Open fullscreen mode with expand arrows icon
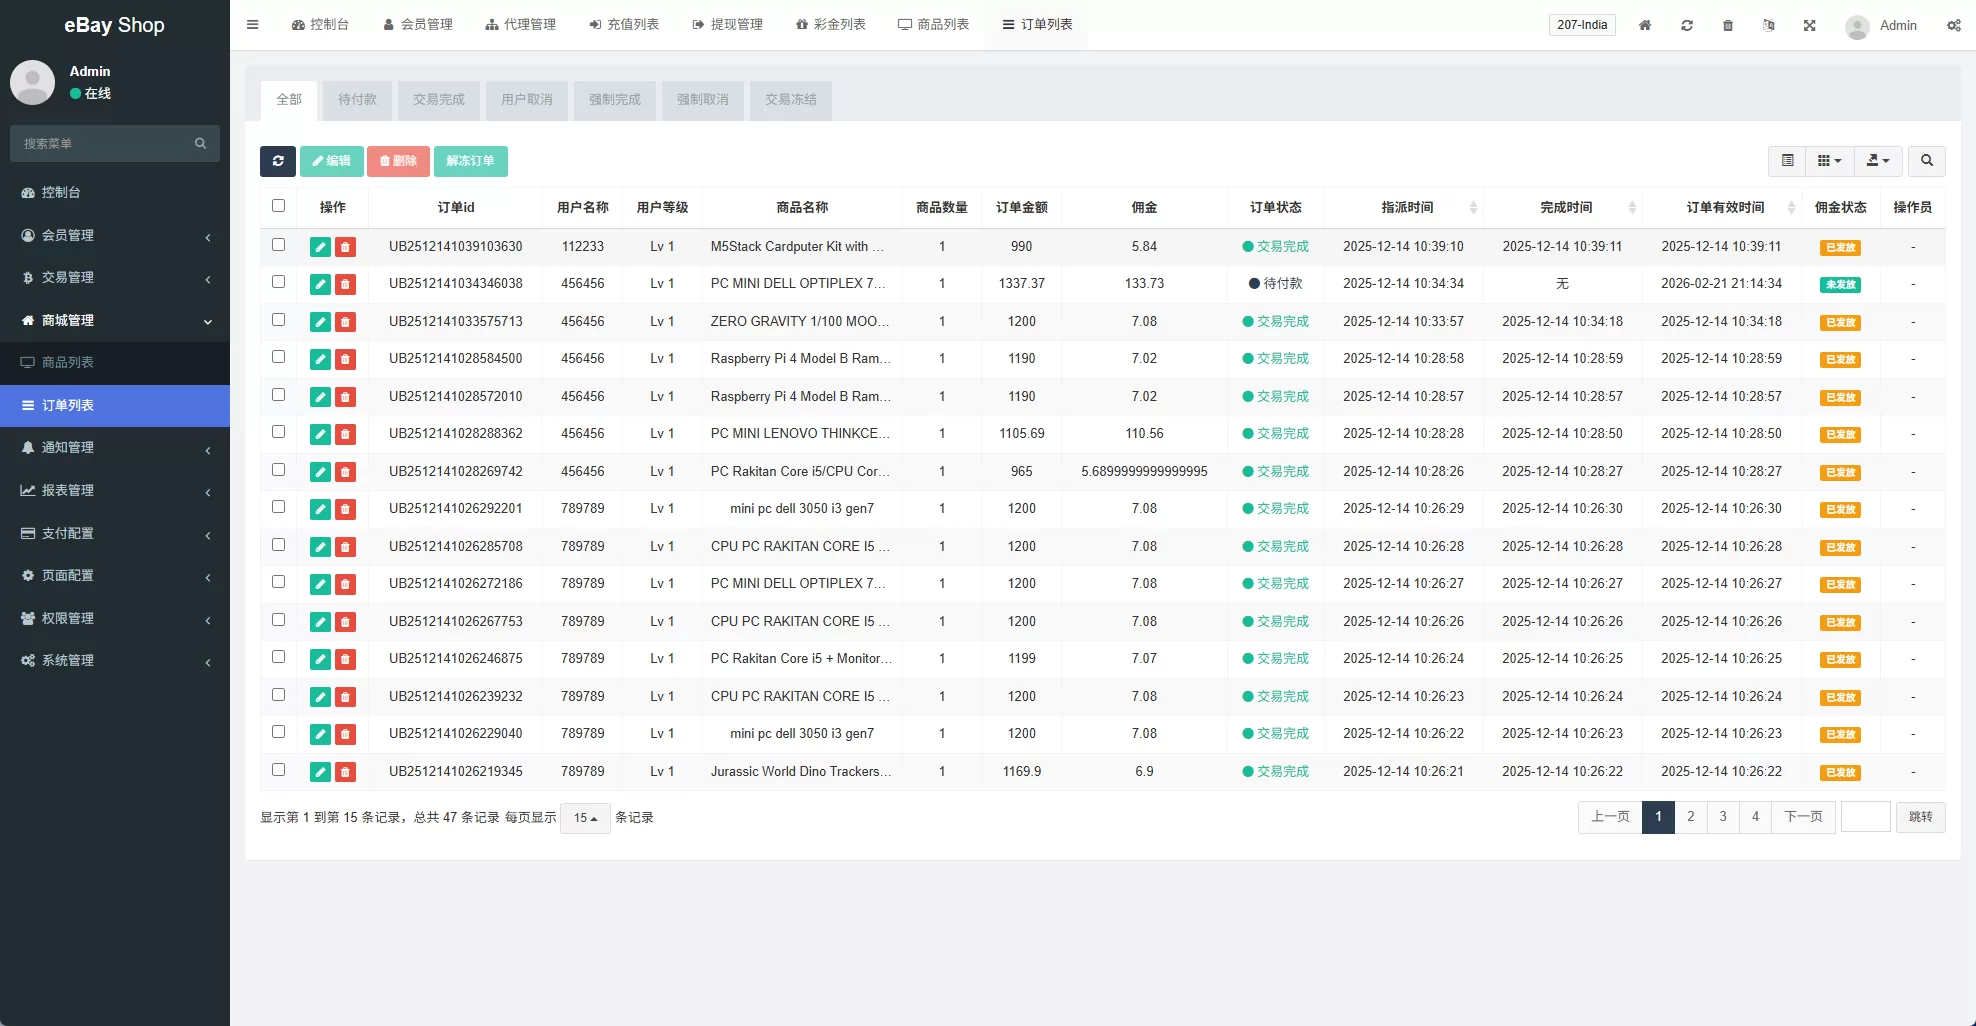 point(1810,25)
